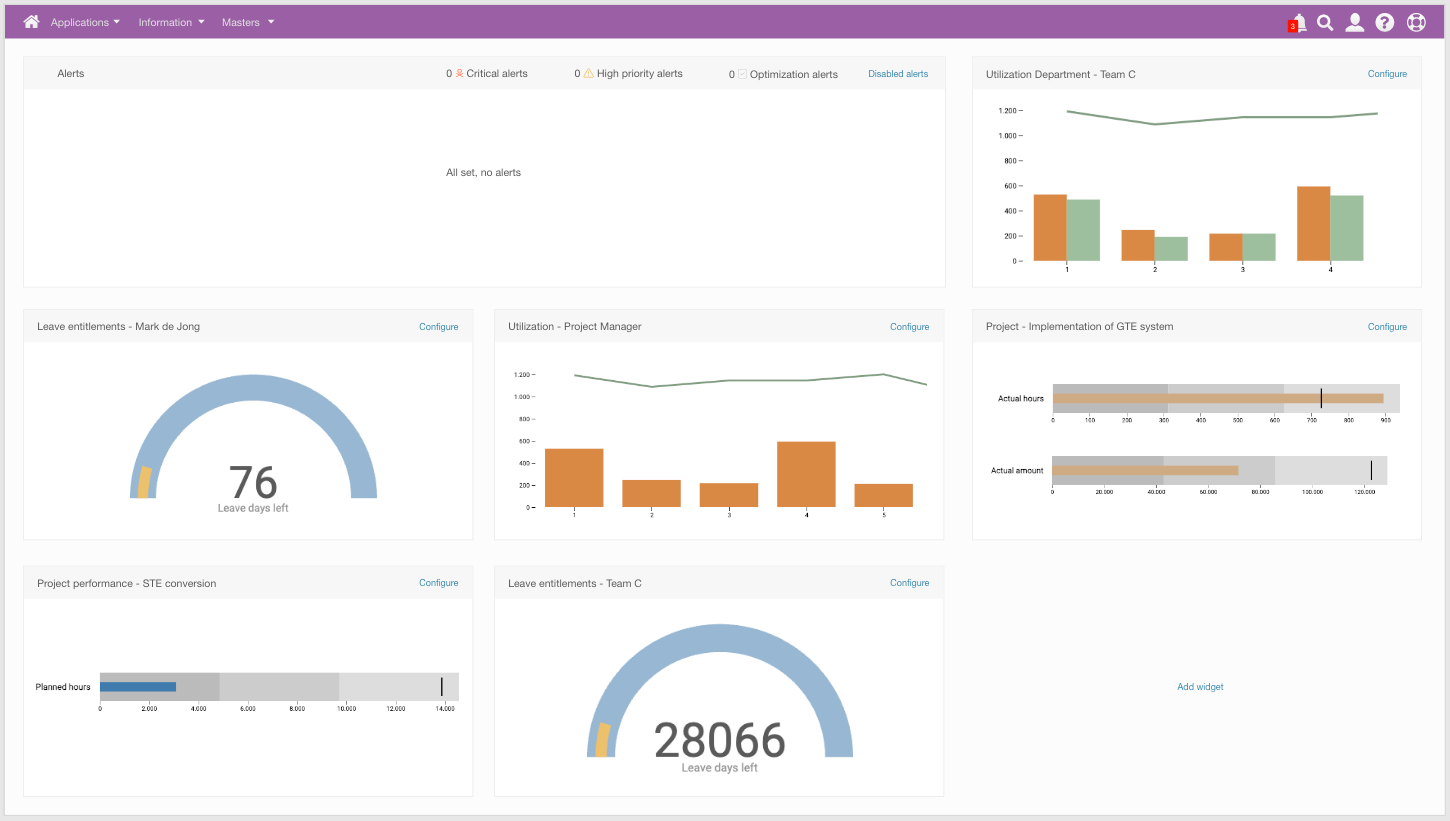Go to the Home icon
Image resolution: width=1450 pixels, height=821 pixels.
[x=31, y=22]
